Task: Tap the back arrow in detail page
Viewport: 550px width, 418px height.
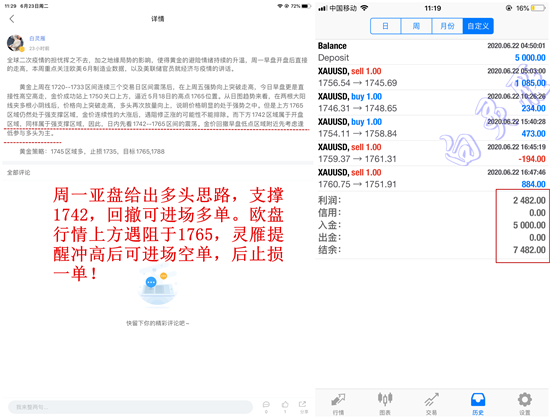Action: coord(12,19)
